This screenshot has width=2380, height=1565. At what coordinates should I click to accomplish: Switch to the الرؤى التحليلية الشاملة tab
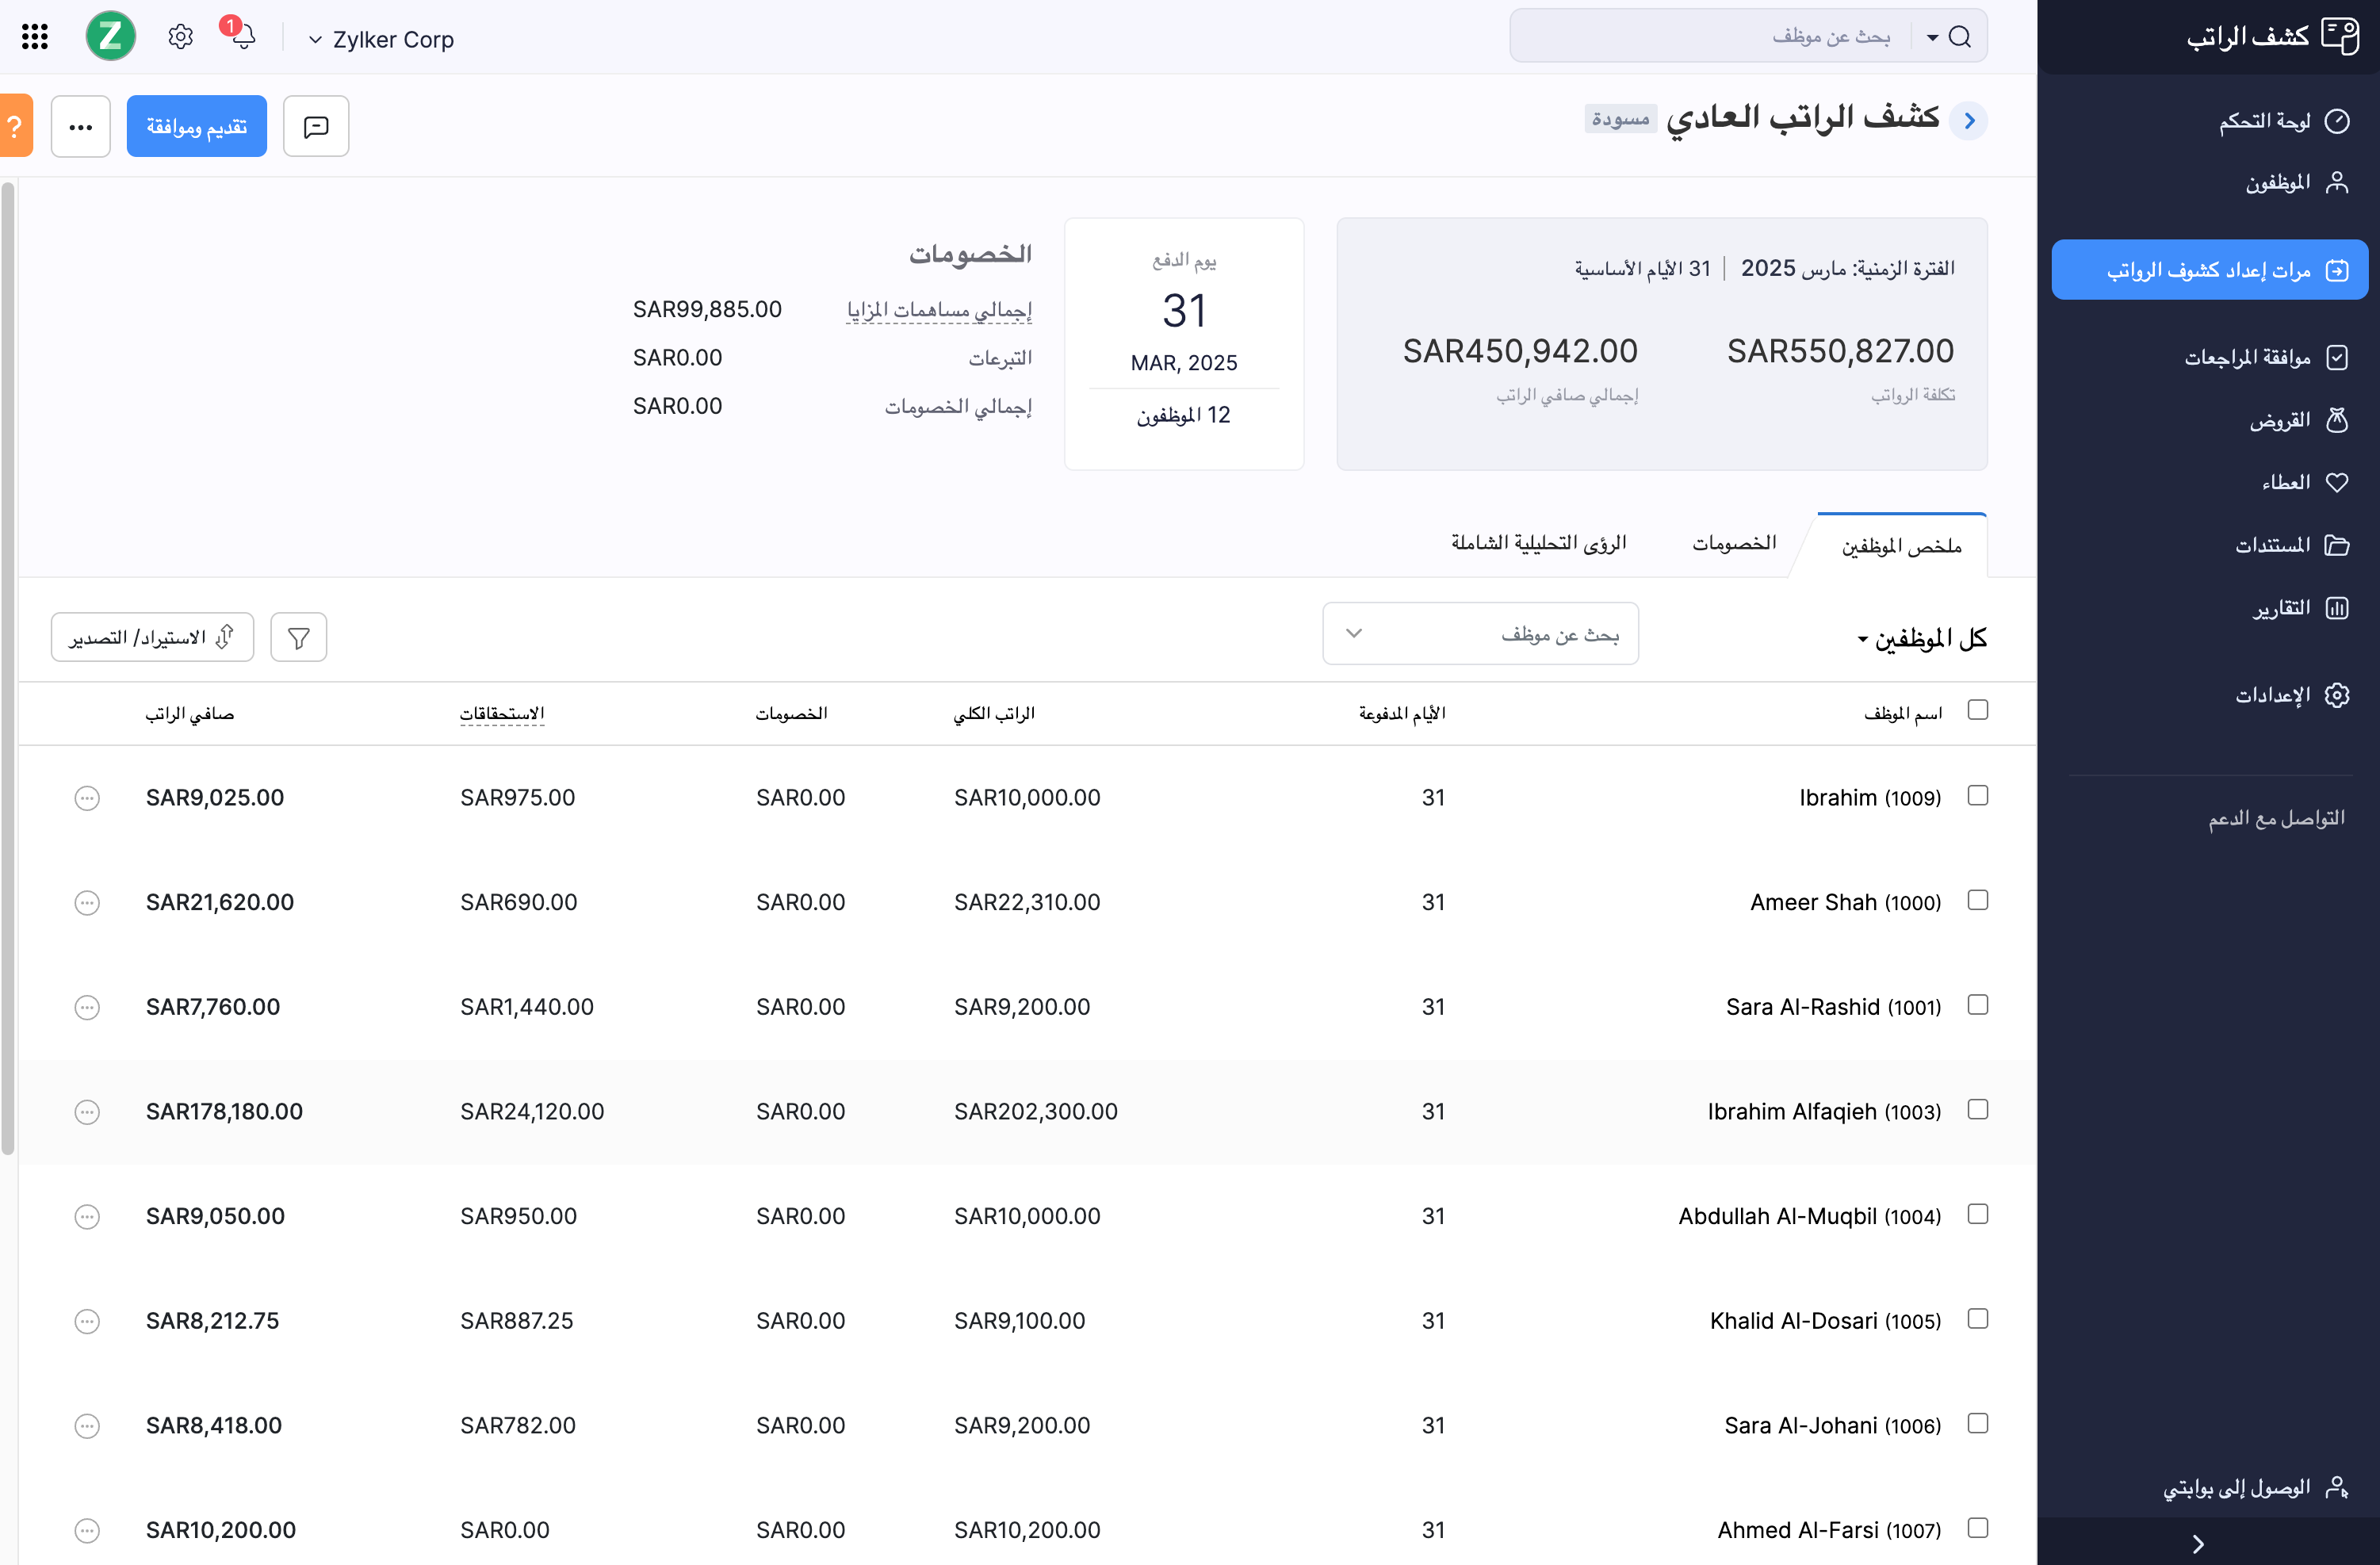pyautogui.click(x=1539, y=542)
